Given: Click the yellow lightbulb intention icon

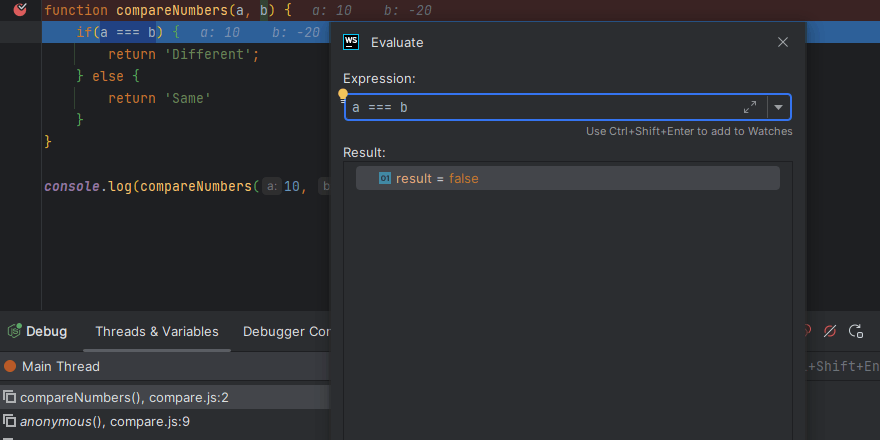Looking at the screenshot, I should coord(343,95).
